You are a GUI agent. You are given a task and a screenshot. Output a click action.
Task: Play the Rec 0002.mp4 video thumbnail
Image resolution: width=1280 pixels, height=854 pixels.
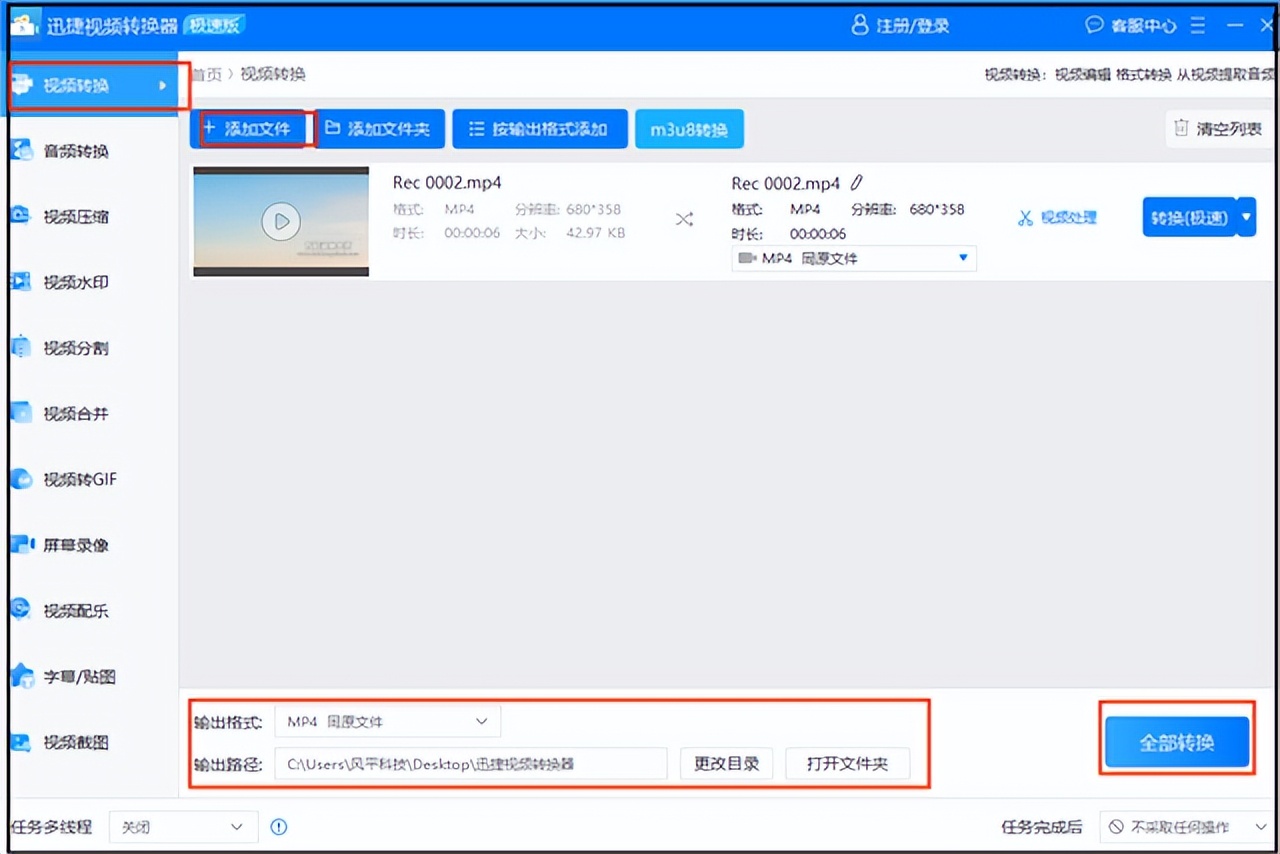(x=280, y=221)
